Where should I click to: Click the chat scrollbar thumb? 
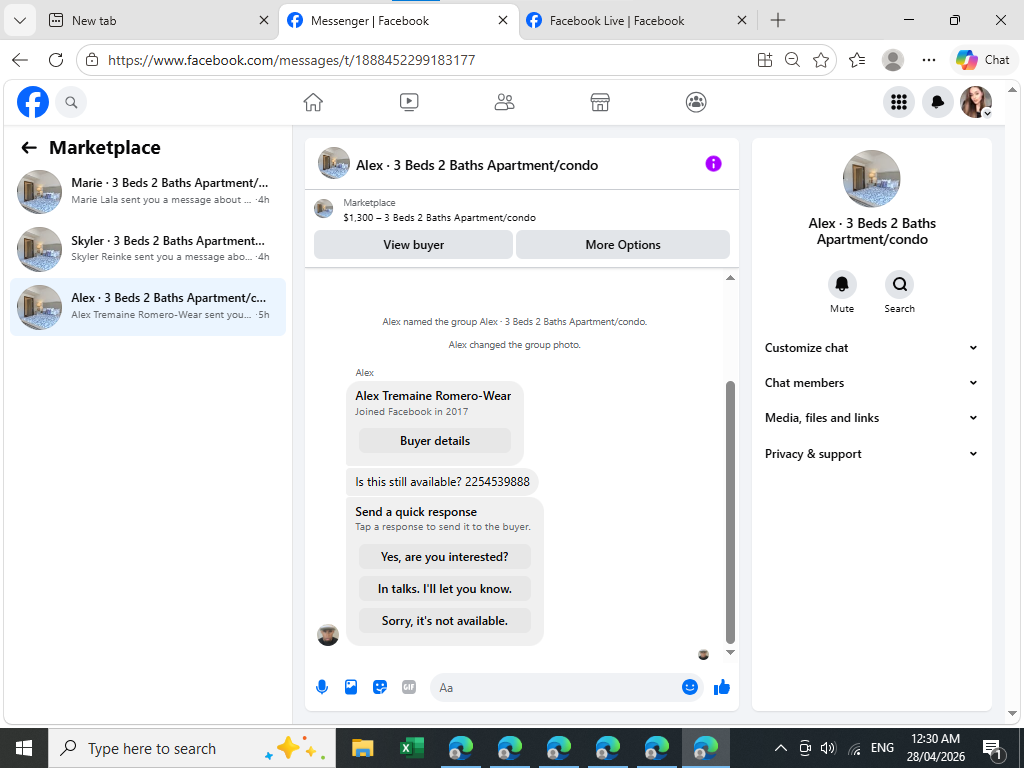730,512
